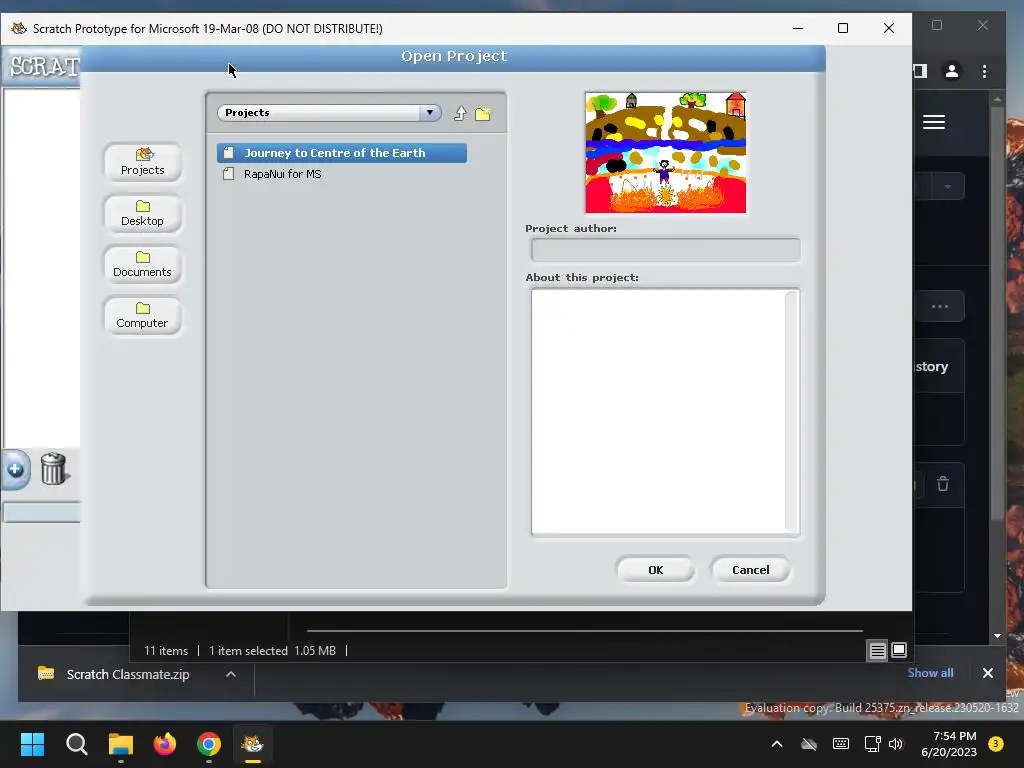This screenshot has height=768, width=1024.
Task: Open File Explorer from taskbar
Action: pyautogui.click(x=121, y=744)
